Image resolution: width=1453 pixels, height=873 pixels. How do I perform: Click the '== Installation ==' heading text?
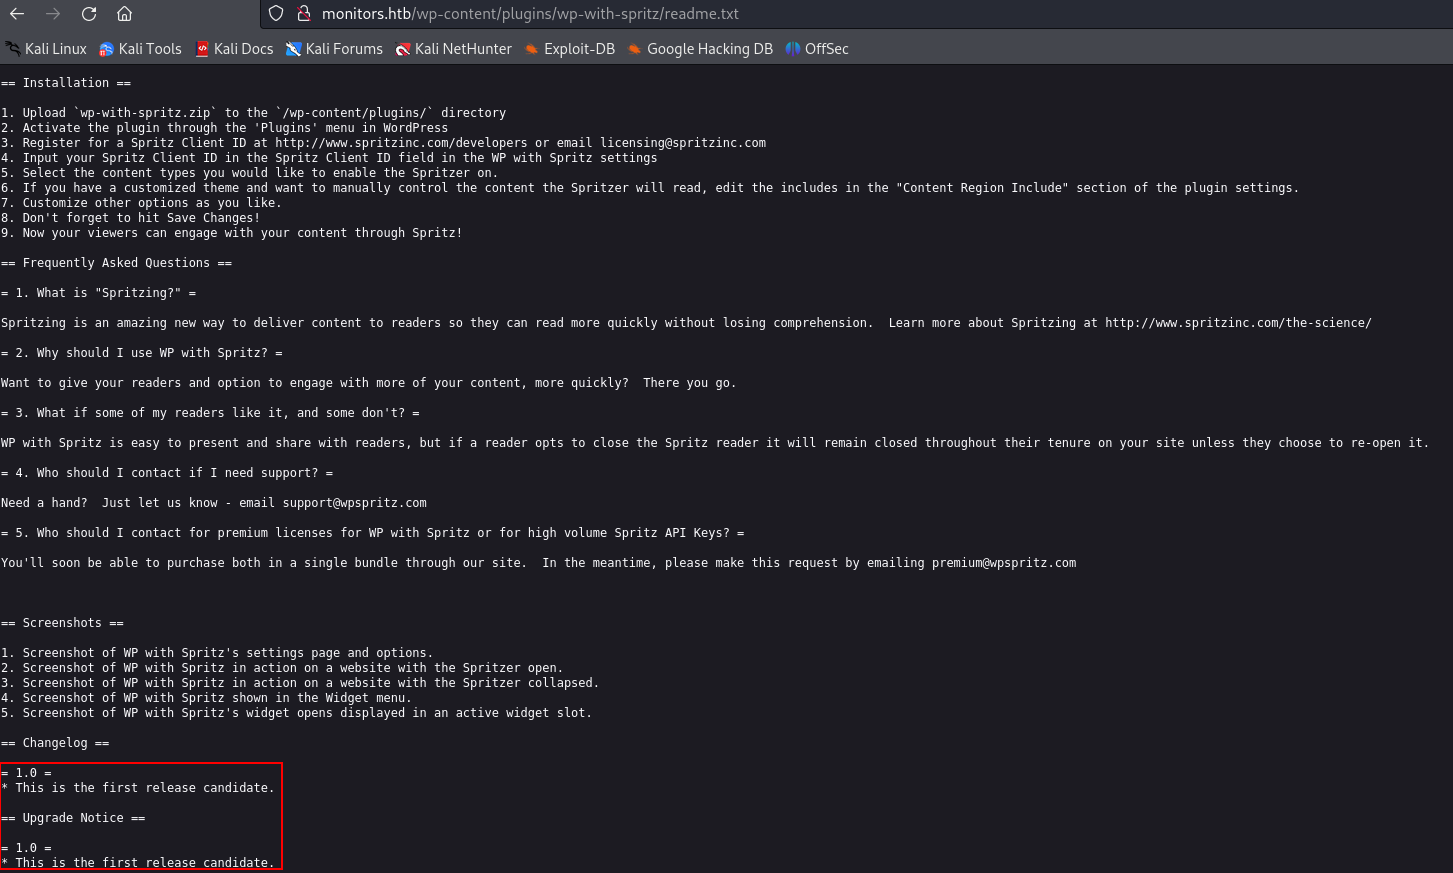(x=66, y=83)
